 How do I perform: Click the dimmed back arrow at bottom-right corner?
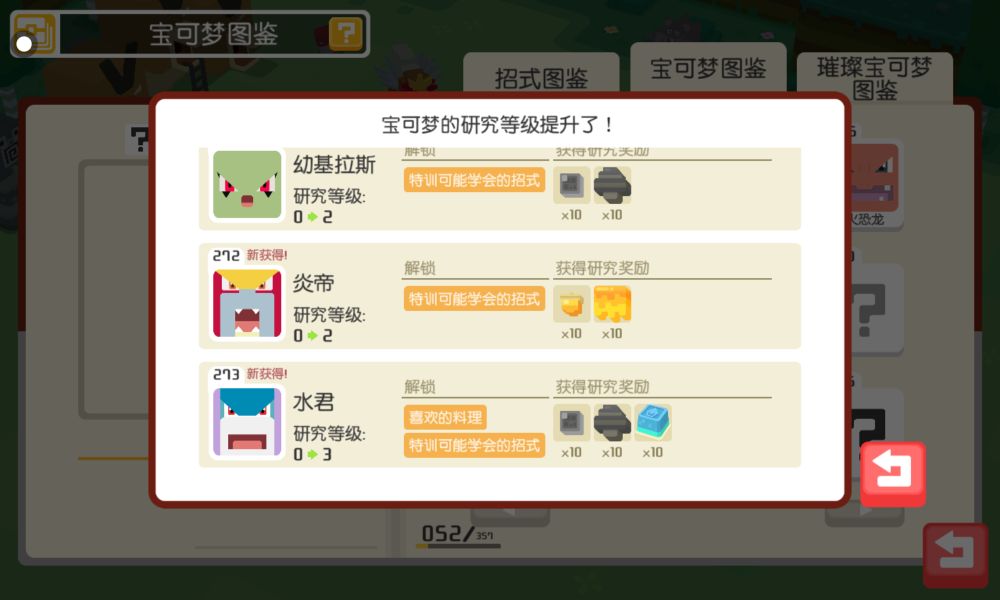(x=955, y=555)
